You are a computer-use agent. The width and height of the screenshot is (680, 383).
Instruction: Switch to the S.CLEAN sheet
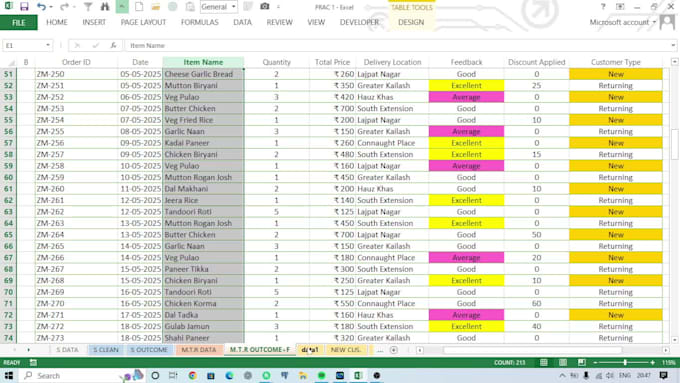pos(106,350)
